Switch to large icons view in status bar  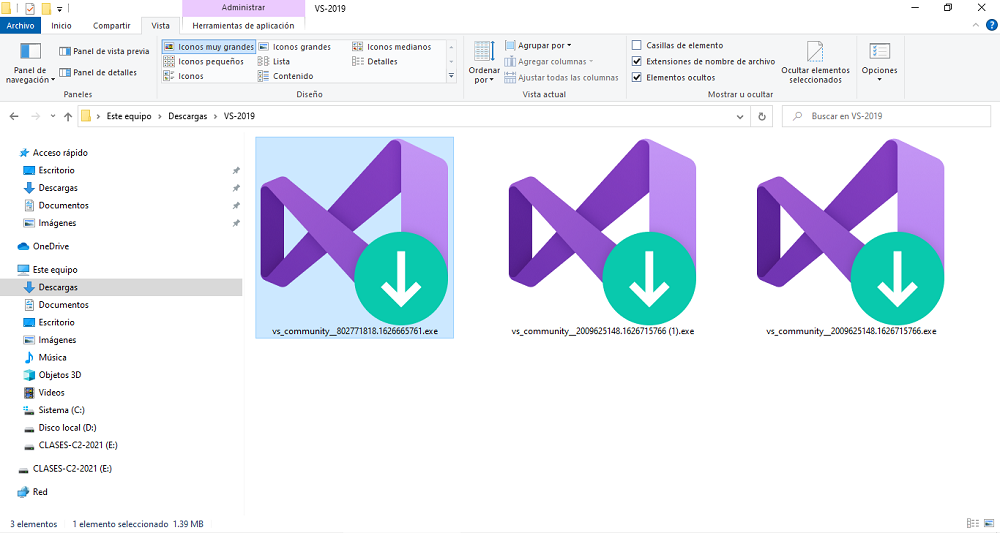pyautogui.click(x=989, y=523)
